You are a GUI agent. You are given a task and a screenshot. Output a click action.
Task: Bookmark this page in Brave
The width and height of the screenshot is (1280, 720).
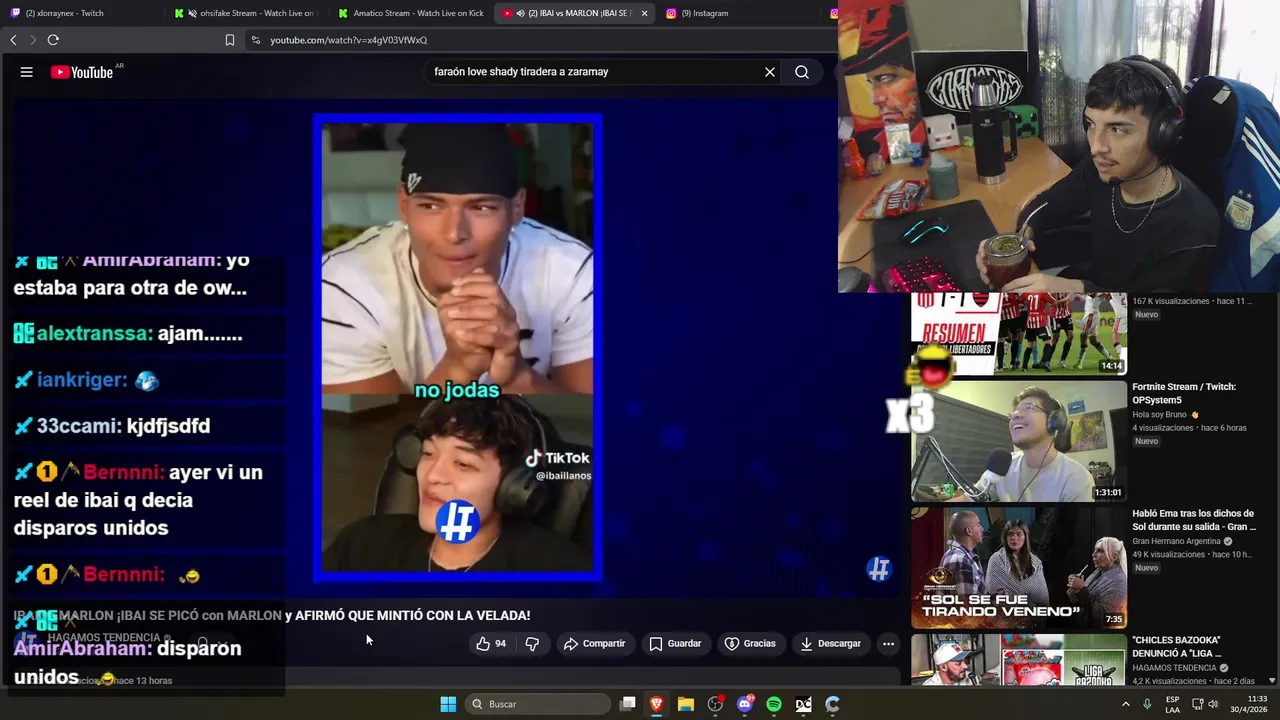pos(230,40)
